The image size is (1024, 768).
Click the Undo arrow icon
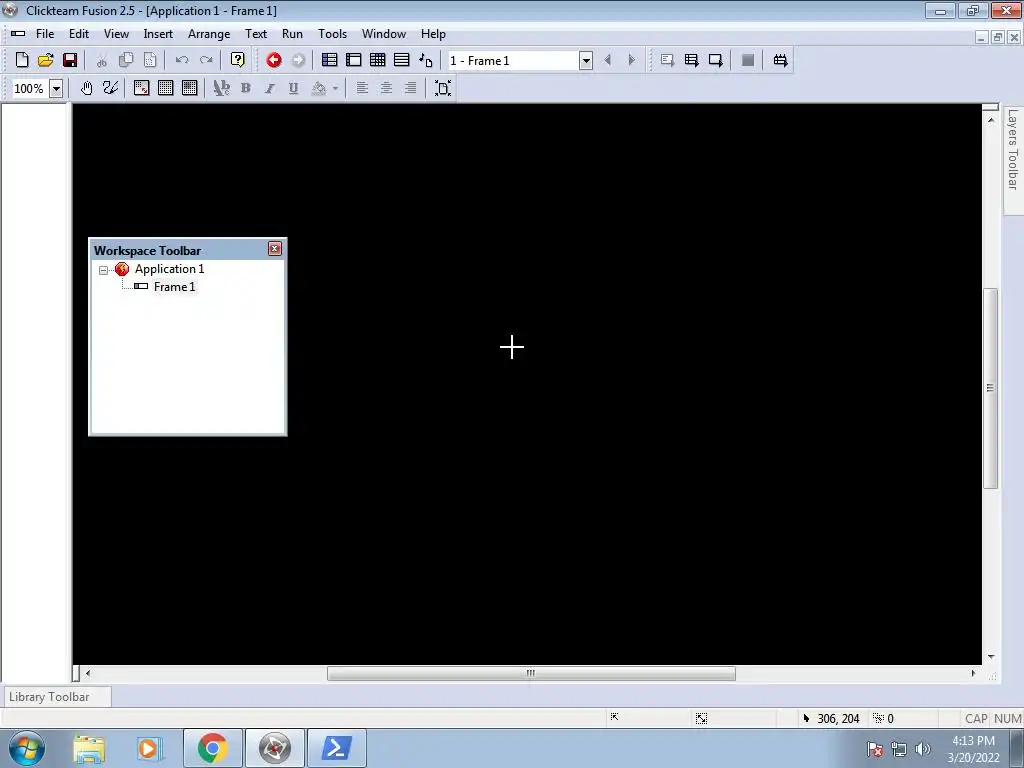point(182,60)
